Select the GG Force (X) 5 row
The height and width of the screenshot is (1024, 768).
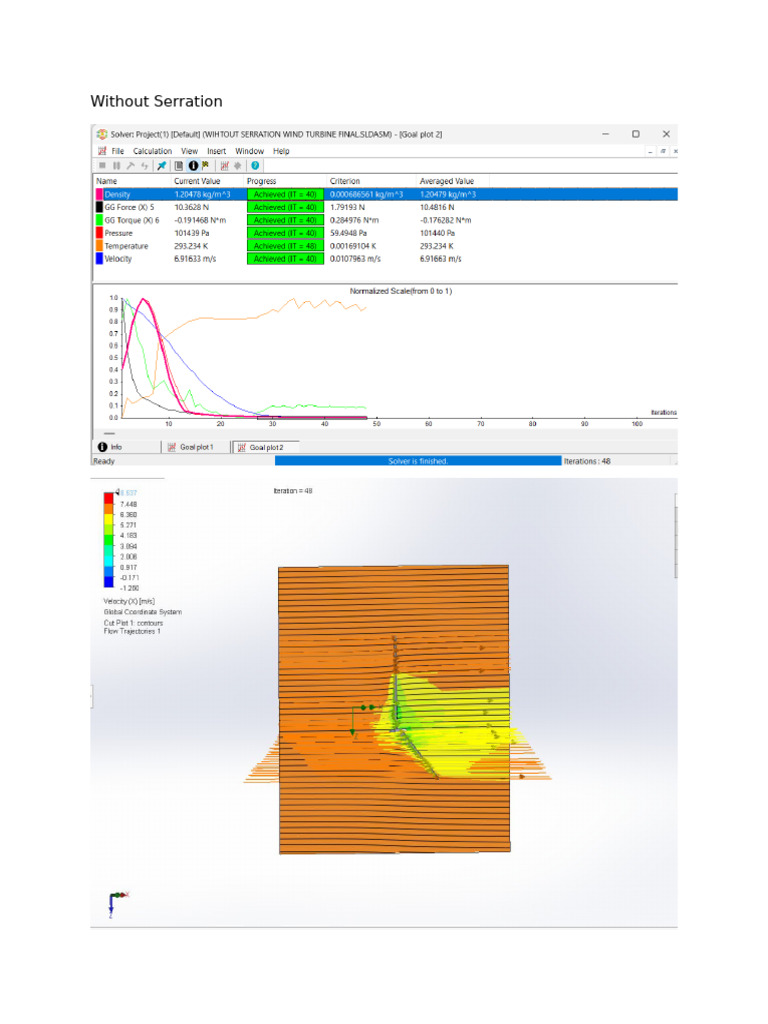point(386,207)
